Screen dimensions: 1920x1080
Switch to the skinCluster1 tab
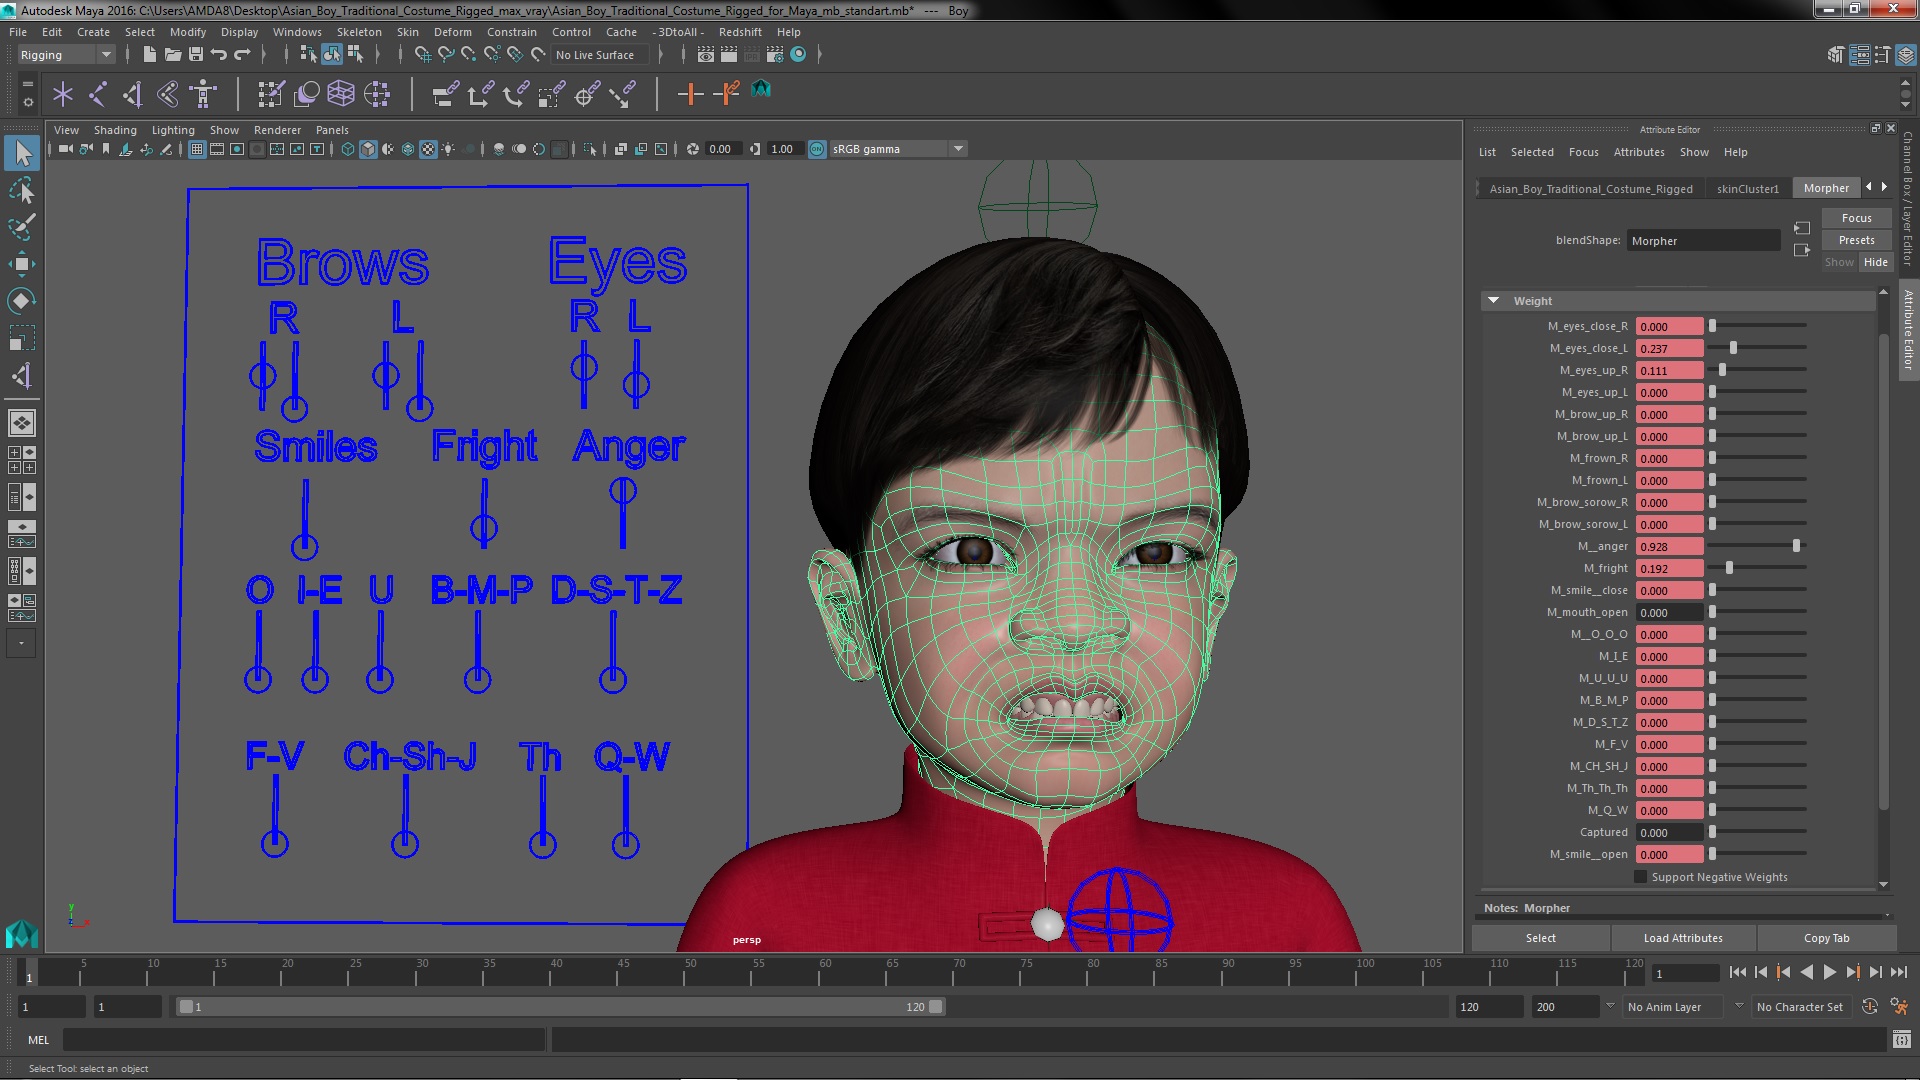pos(1747,188)
